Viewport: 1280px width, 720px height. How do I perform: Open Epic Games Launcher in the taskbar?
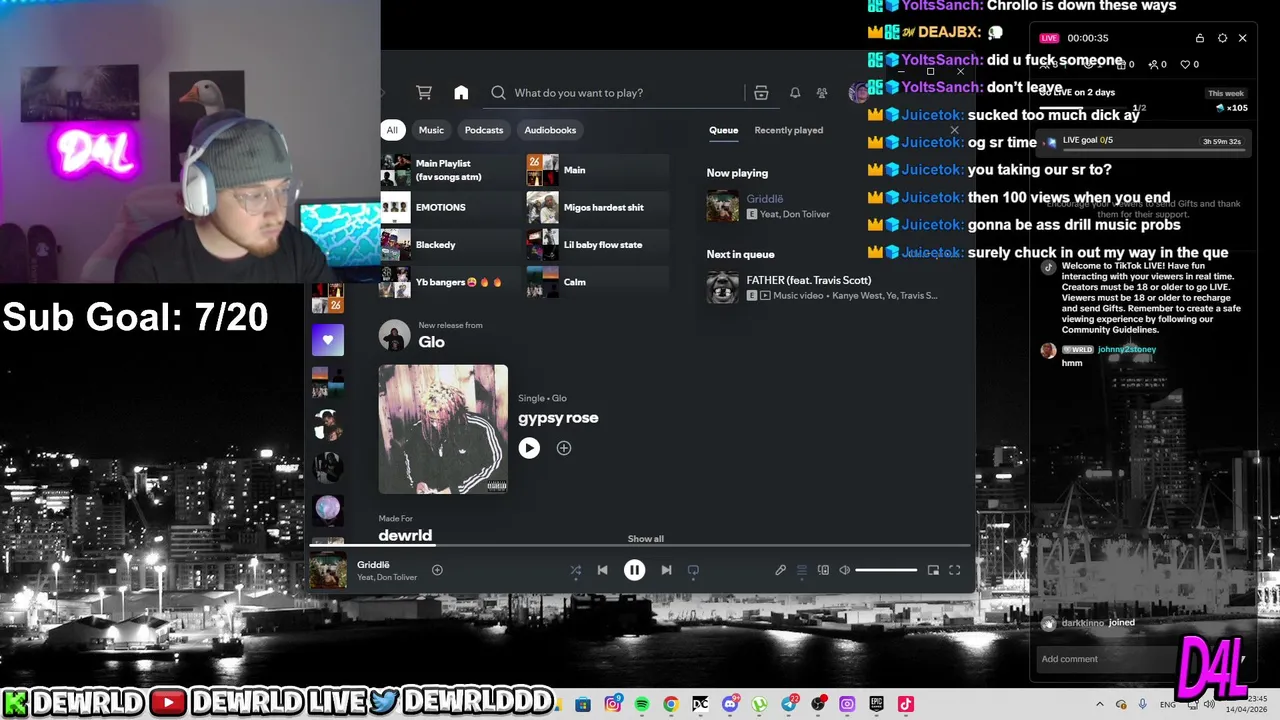click(876, 704)
